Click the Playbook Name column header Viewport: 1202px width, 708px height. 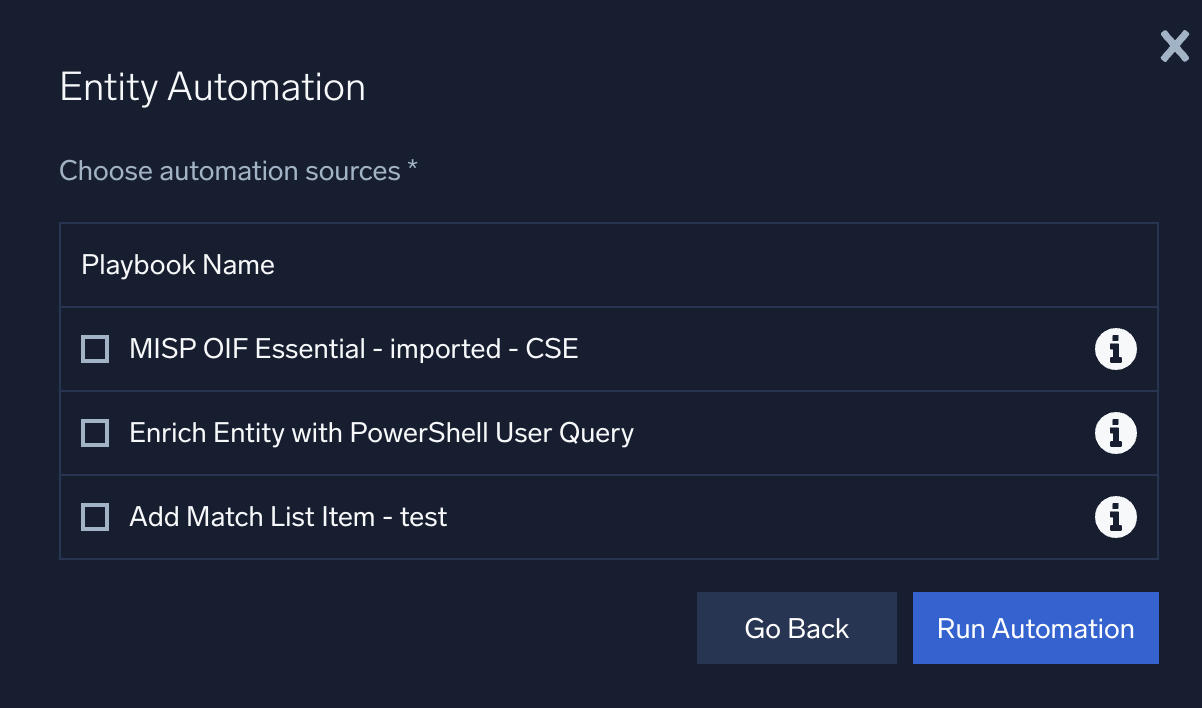tap(177, 265)
